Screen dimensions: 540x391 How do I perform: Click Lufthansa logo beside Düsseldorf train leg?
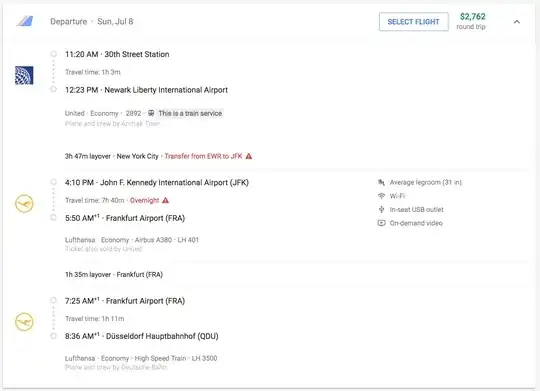pos(24,322)
